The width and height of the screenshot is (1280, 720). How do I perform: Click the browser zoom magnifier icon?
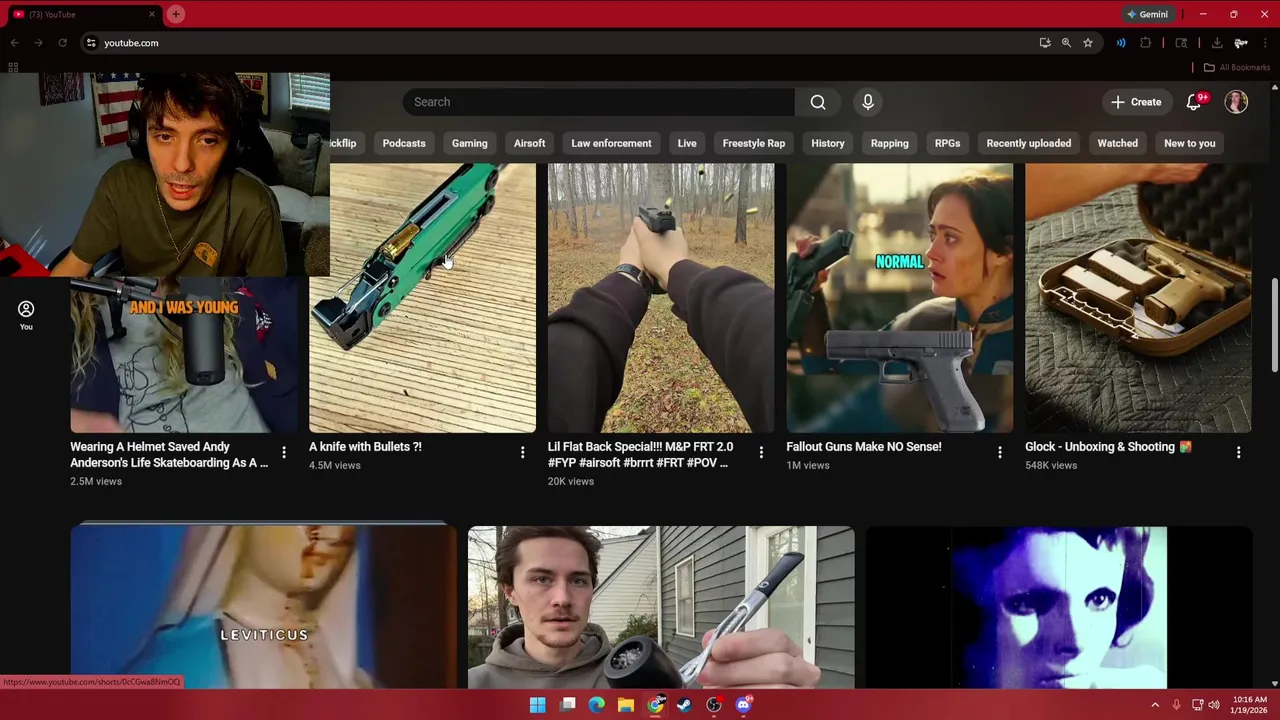tap(1066, 43)
